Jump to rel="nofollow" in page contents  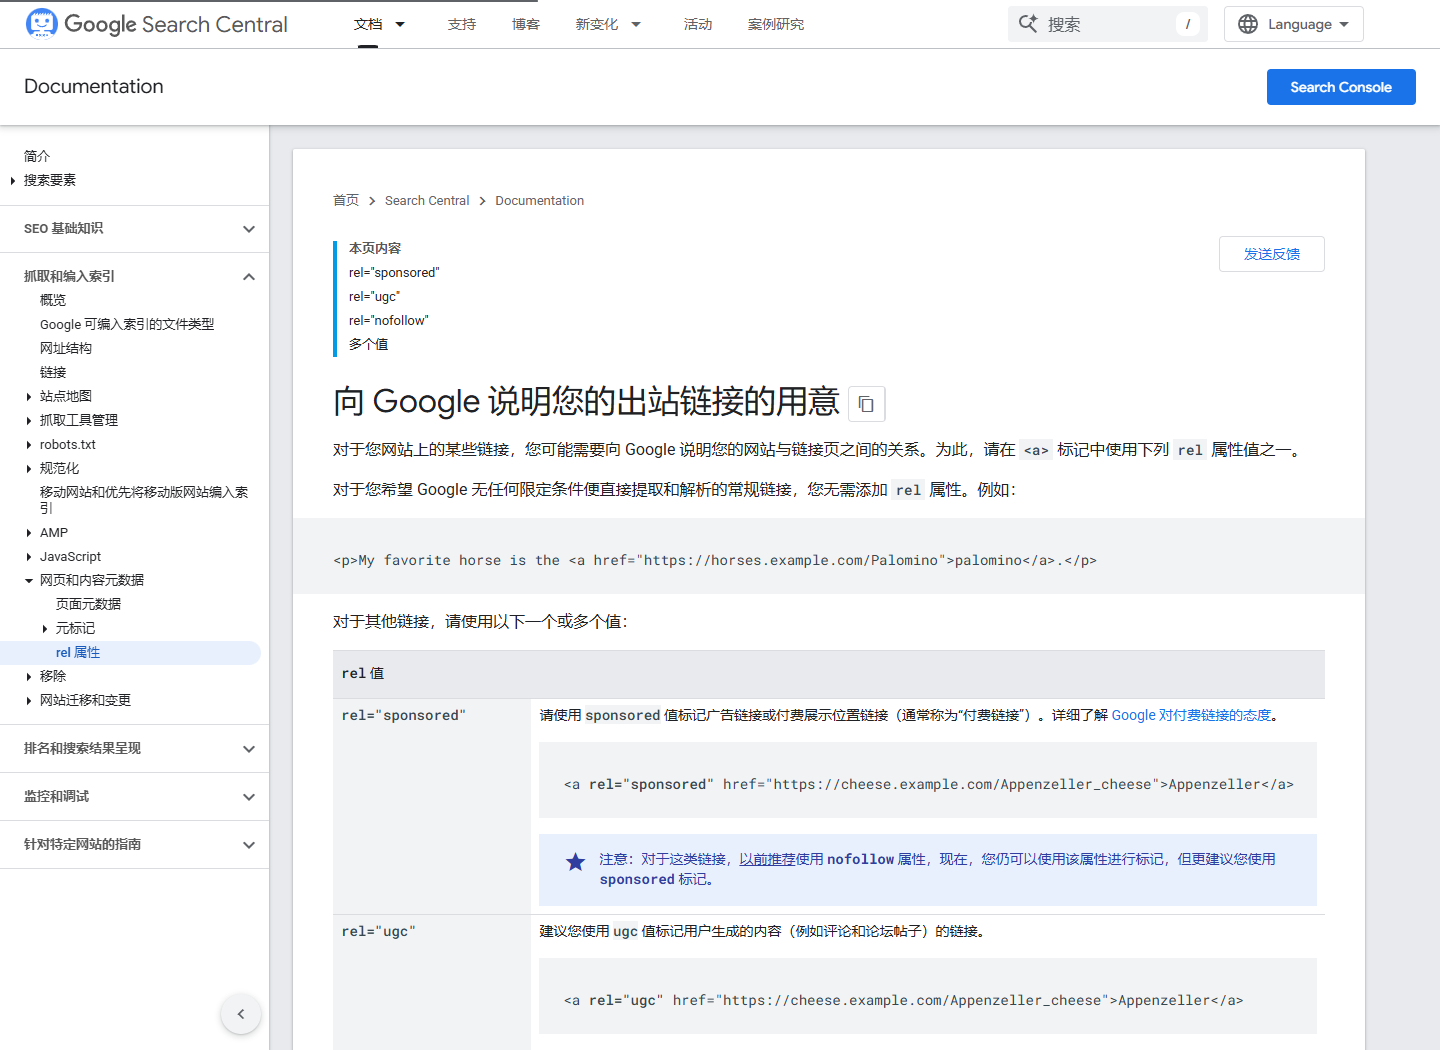[389, 321]
